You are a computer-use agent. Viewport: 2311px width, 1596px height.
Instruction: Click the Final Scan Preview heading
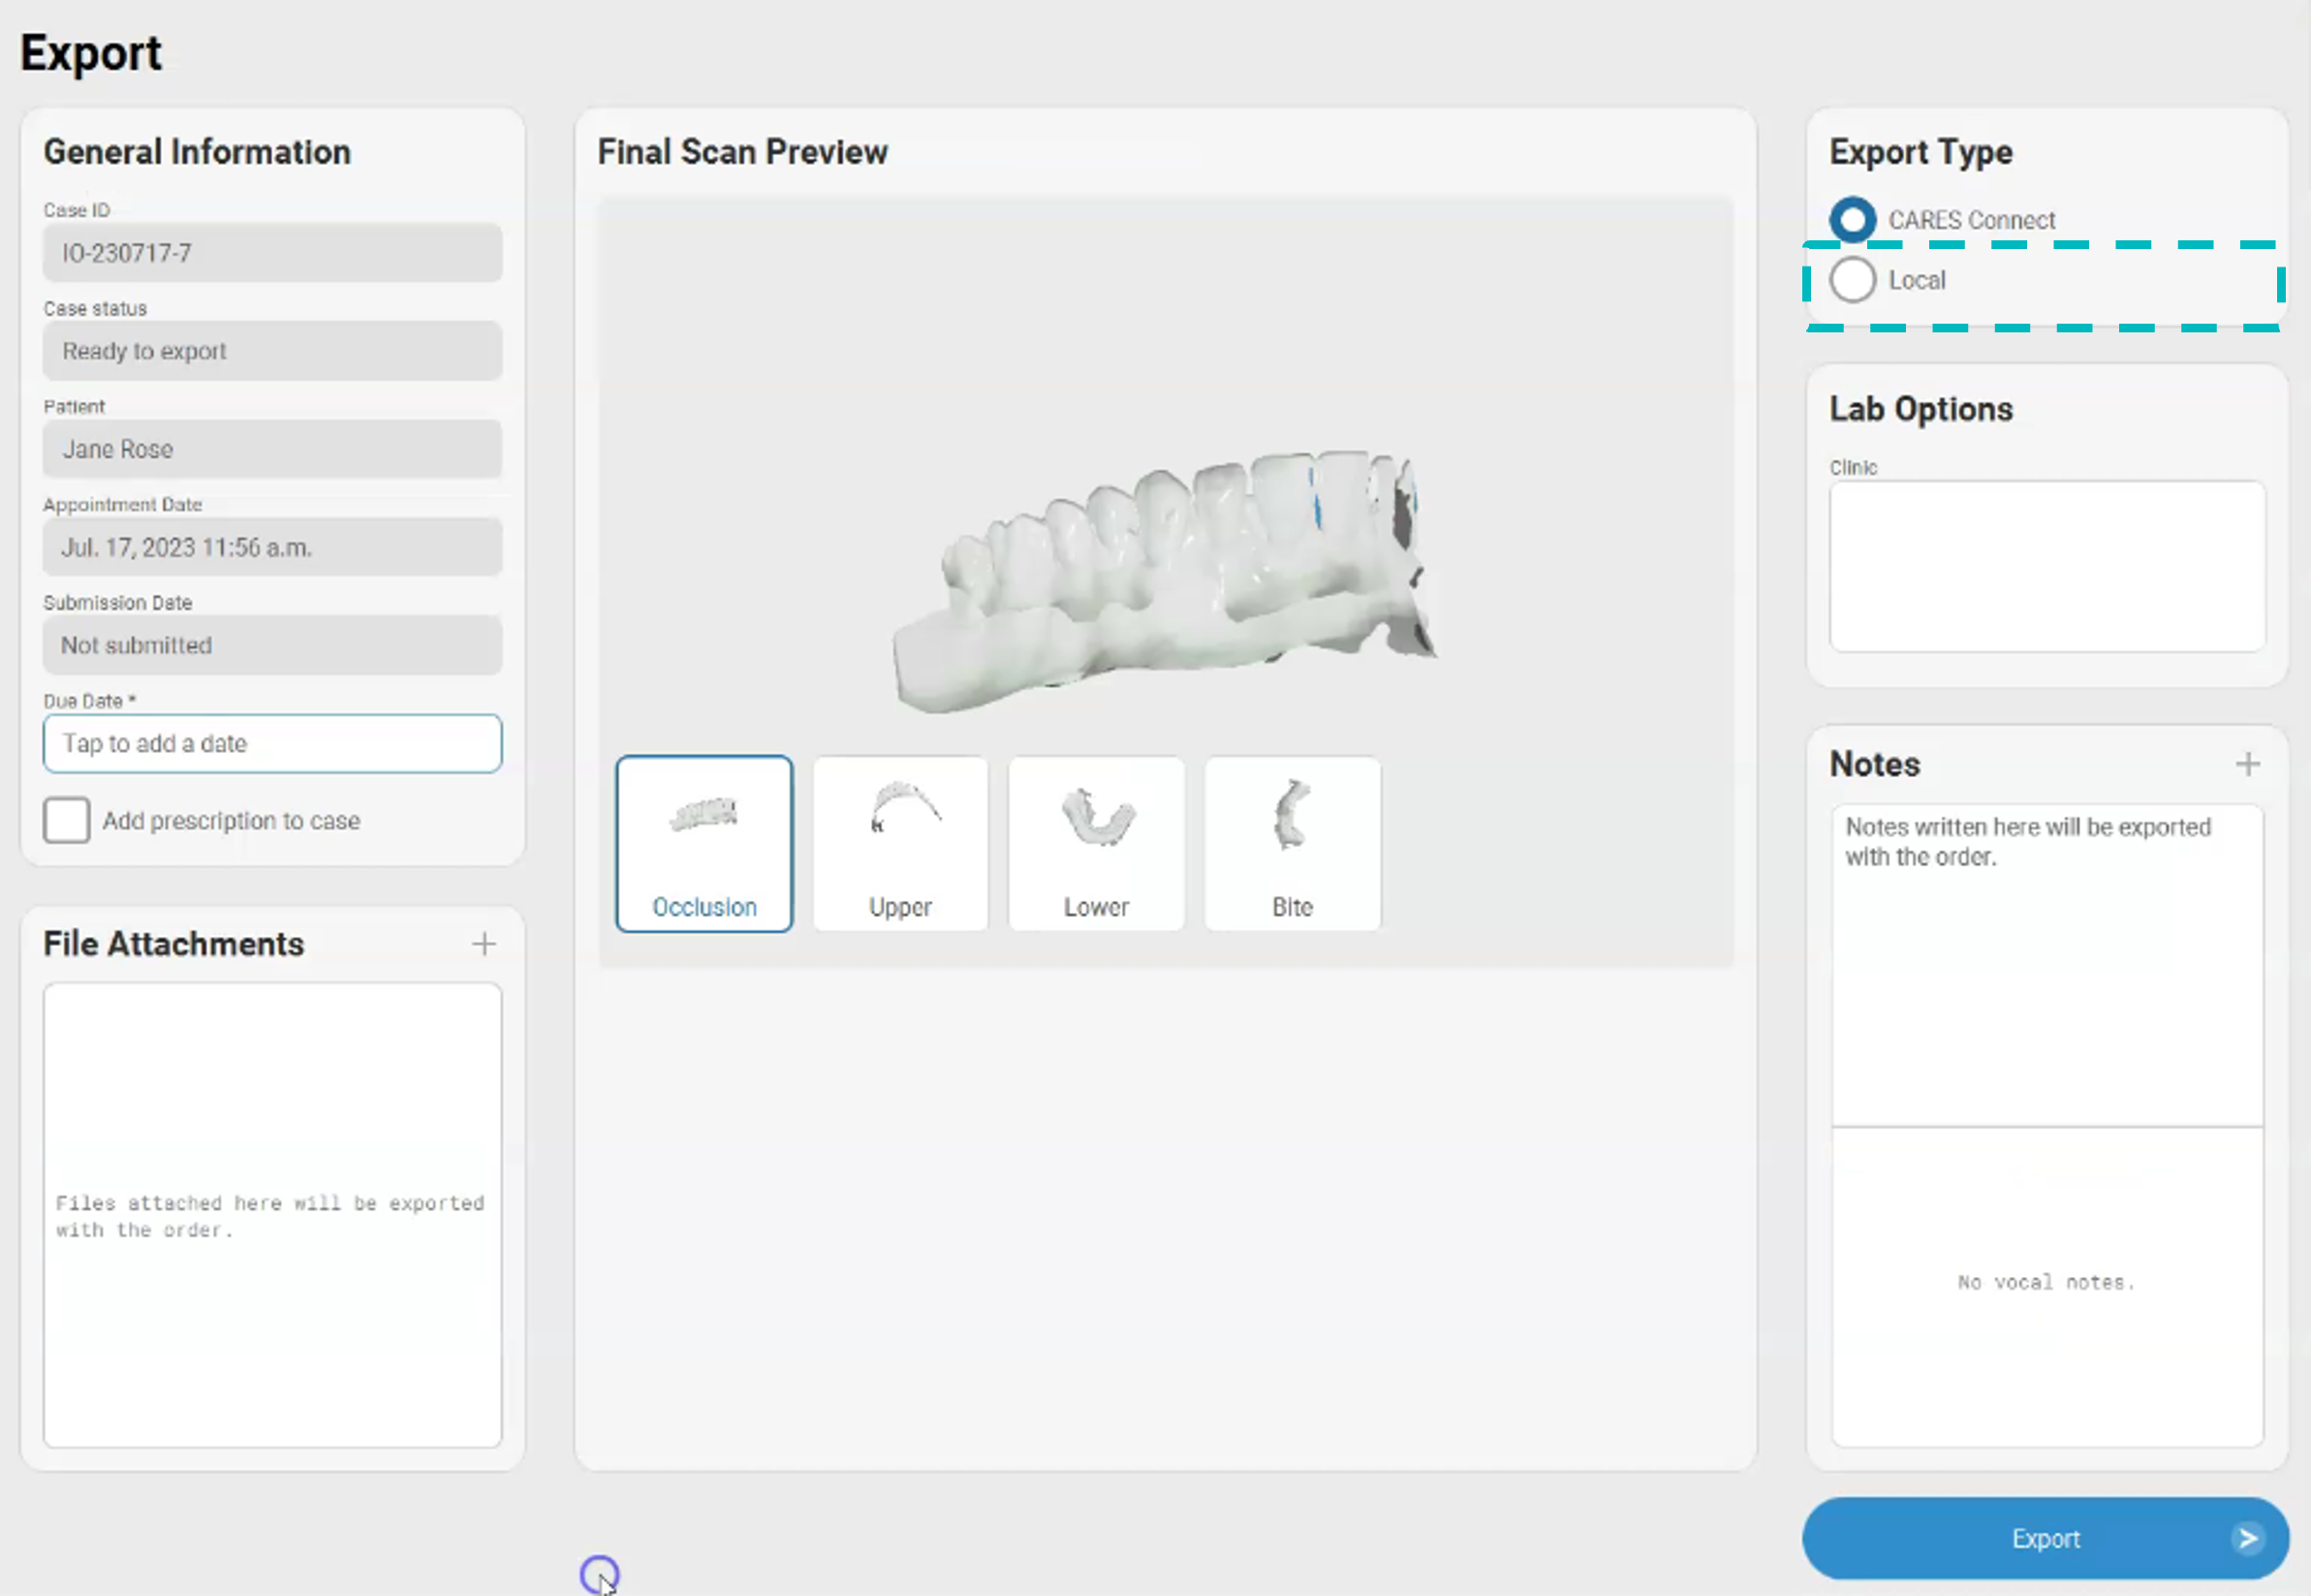[x=743, y=152]
